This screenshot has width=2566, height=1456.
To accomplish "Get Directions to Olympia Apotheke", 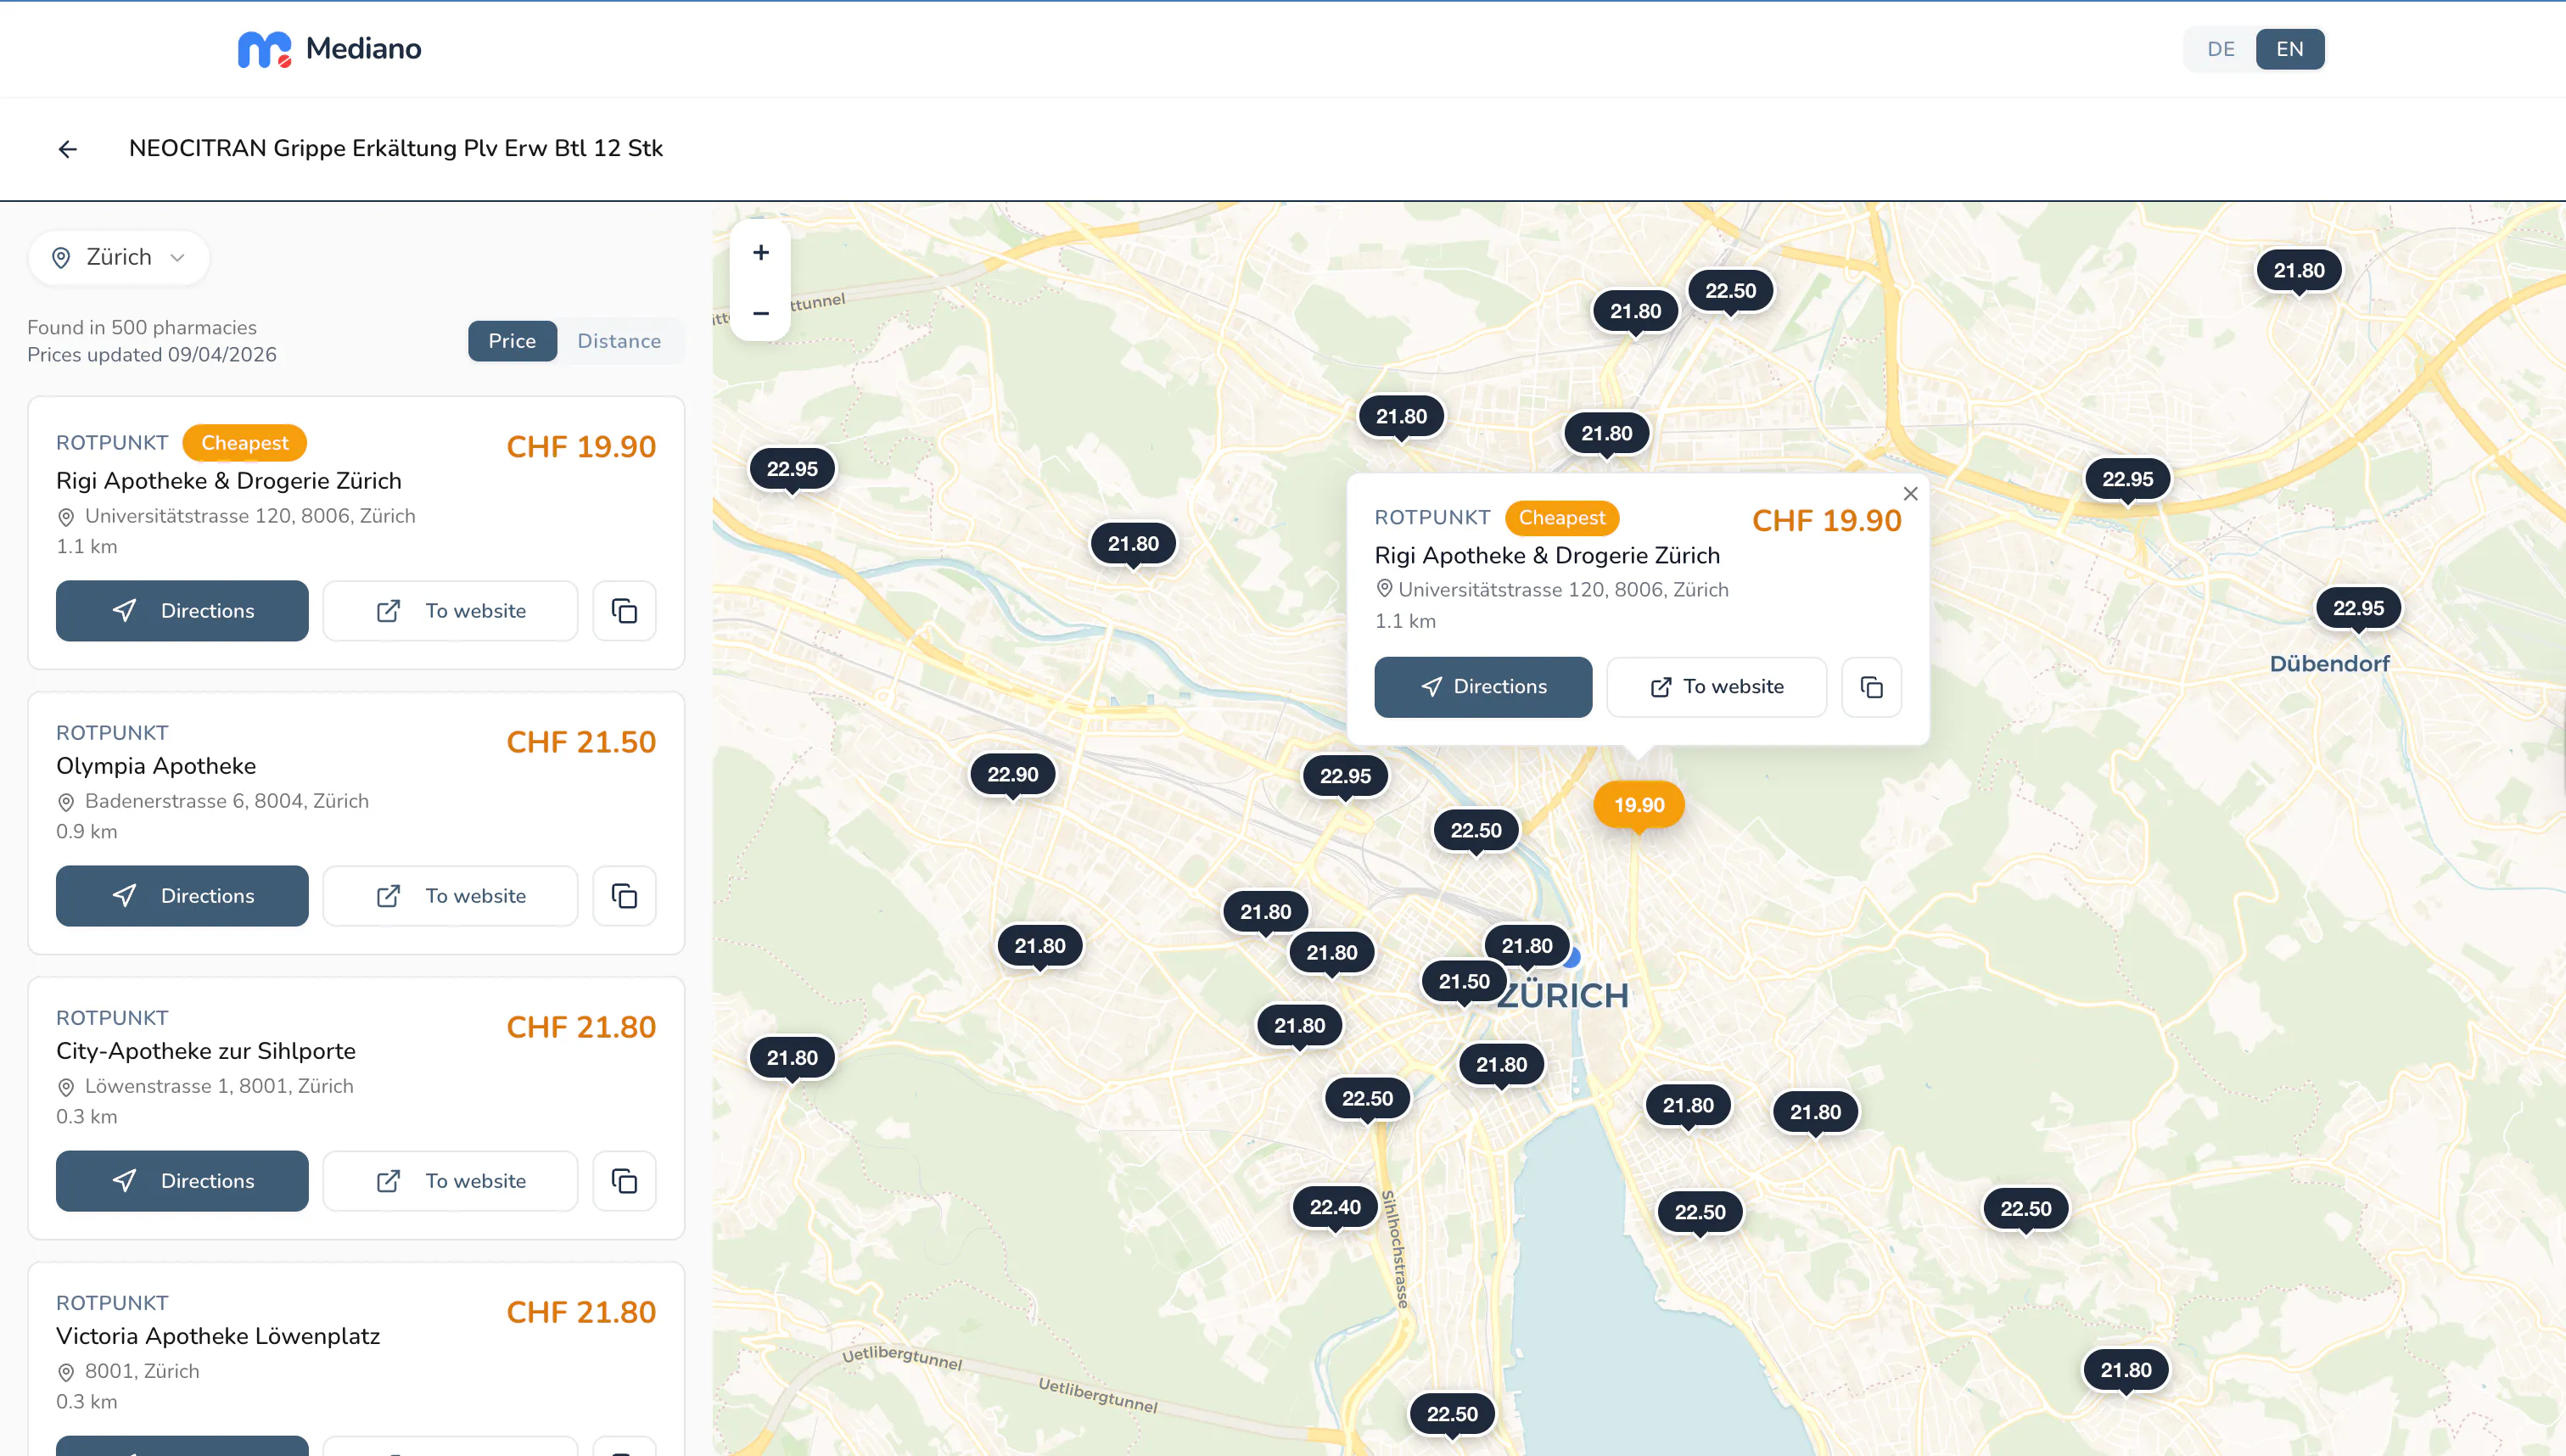I will click(182, 896).
